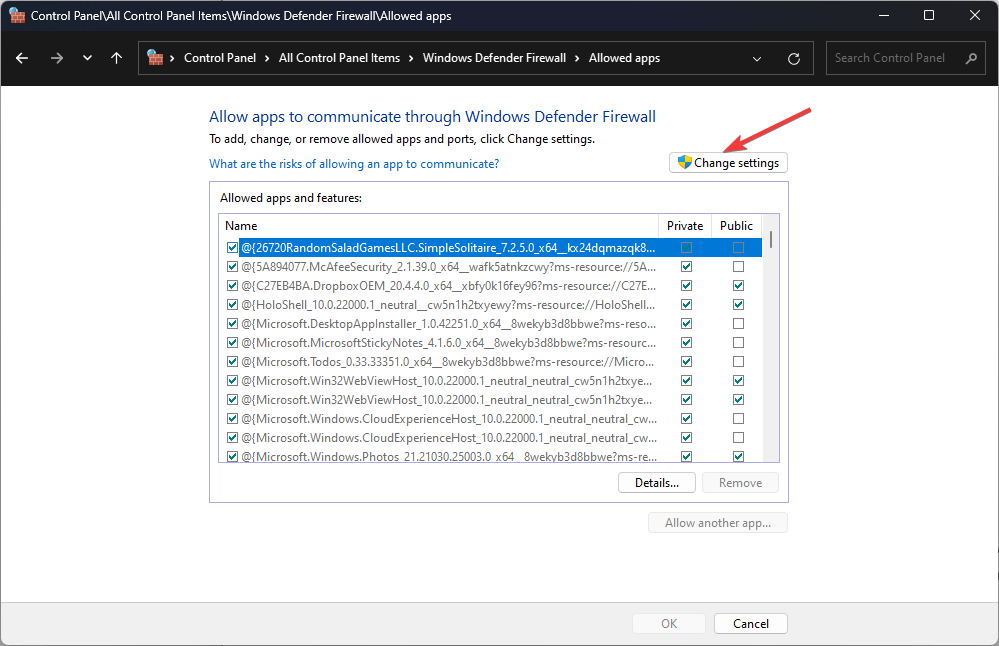Image resolution: width=999 pixels, height=646 pixels.
Task: Click the Cancel button
Action: [x=751, y=624]
